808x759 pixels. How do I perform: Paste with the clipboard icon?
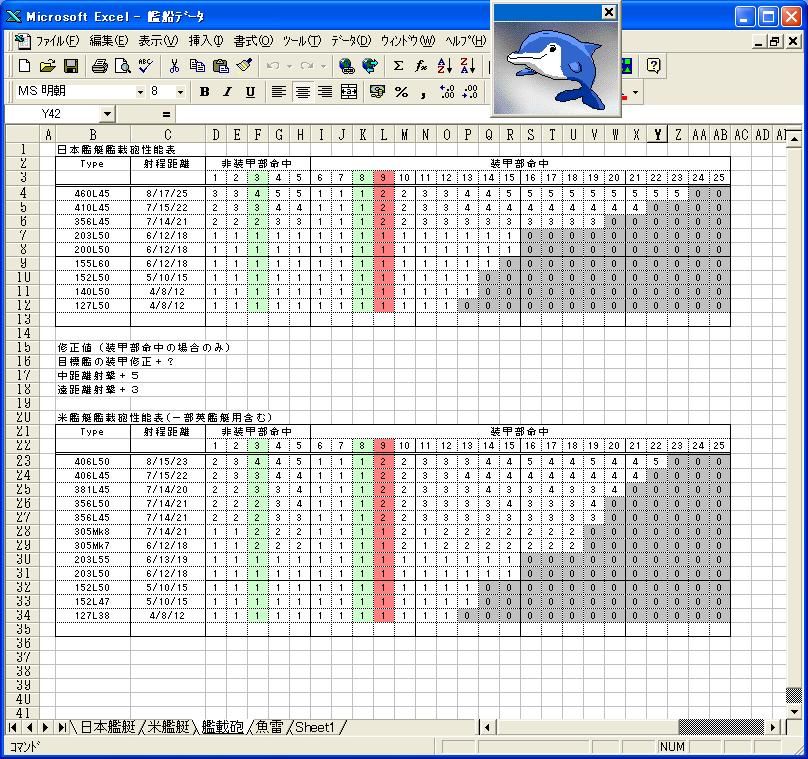click(221, 66)
